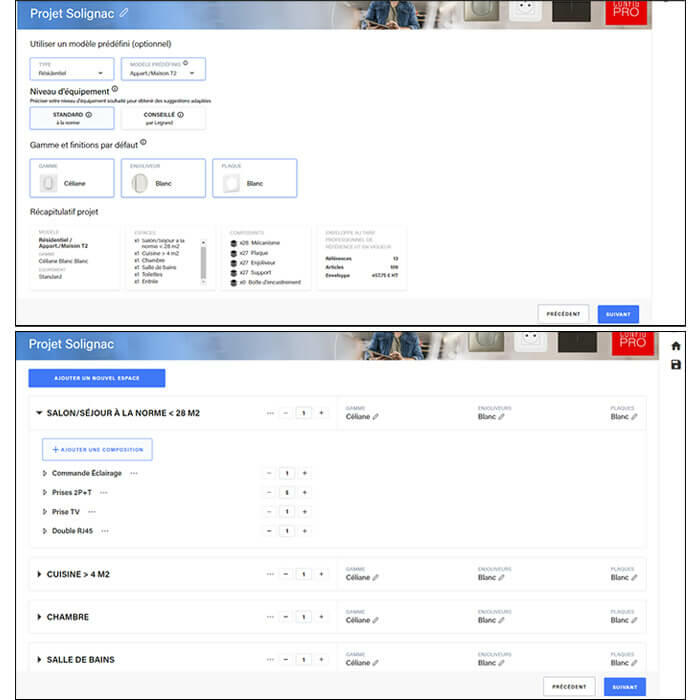Edit Cuisine Plaques Blanc

tap(634, 577)
